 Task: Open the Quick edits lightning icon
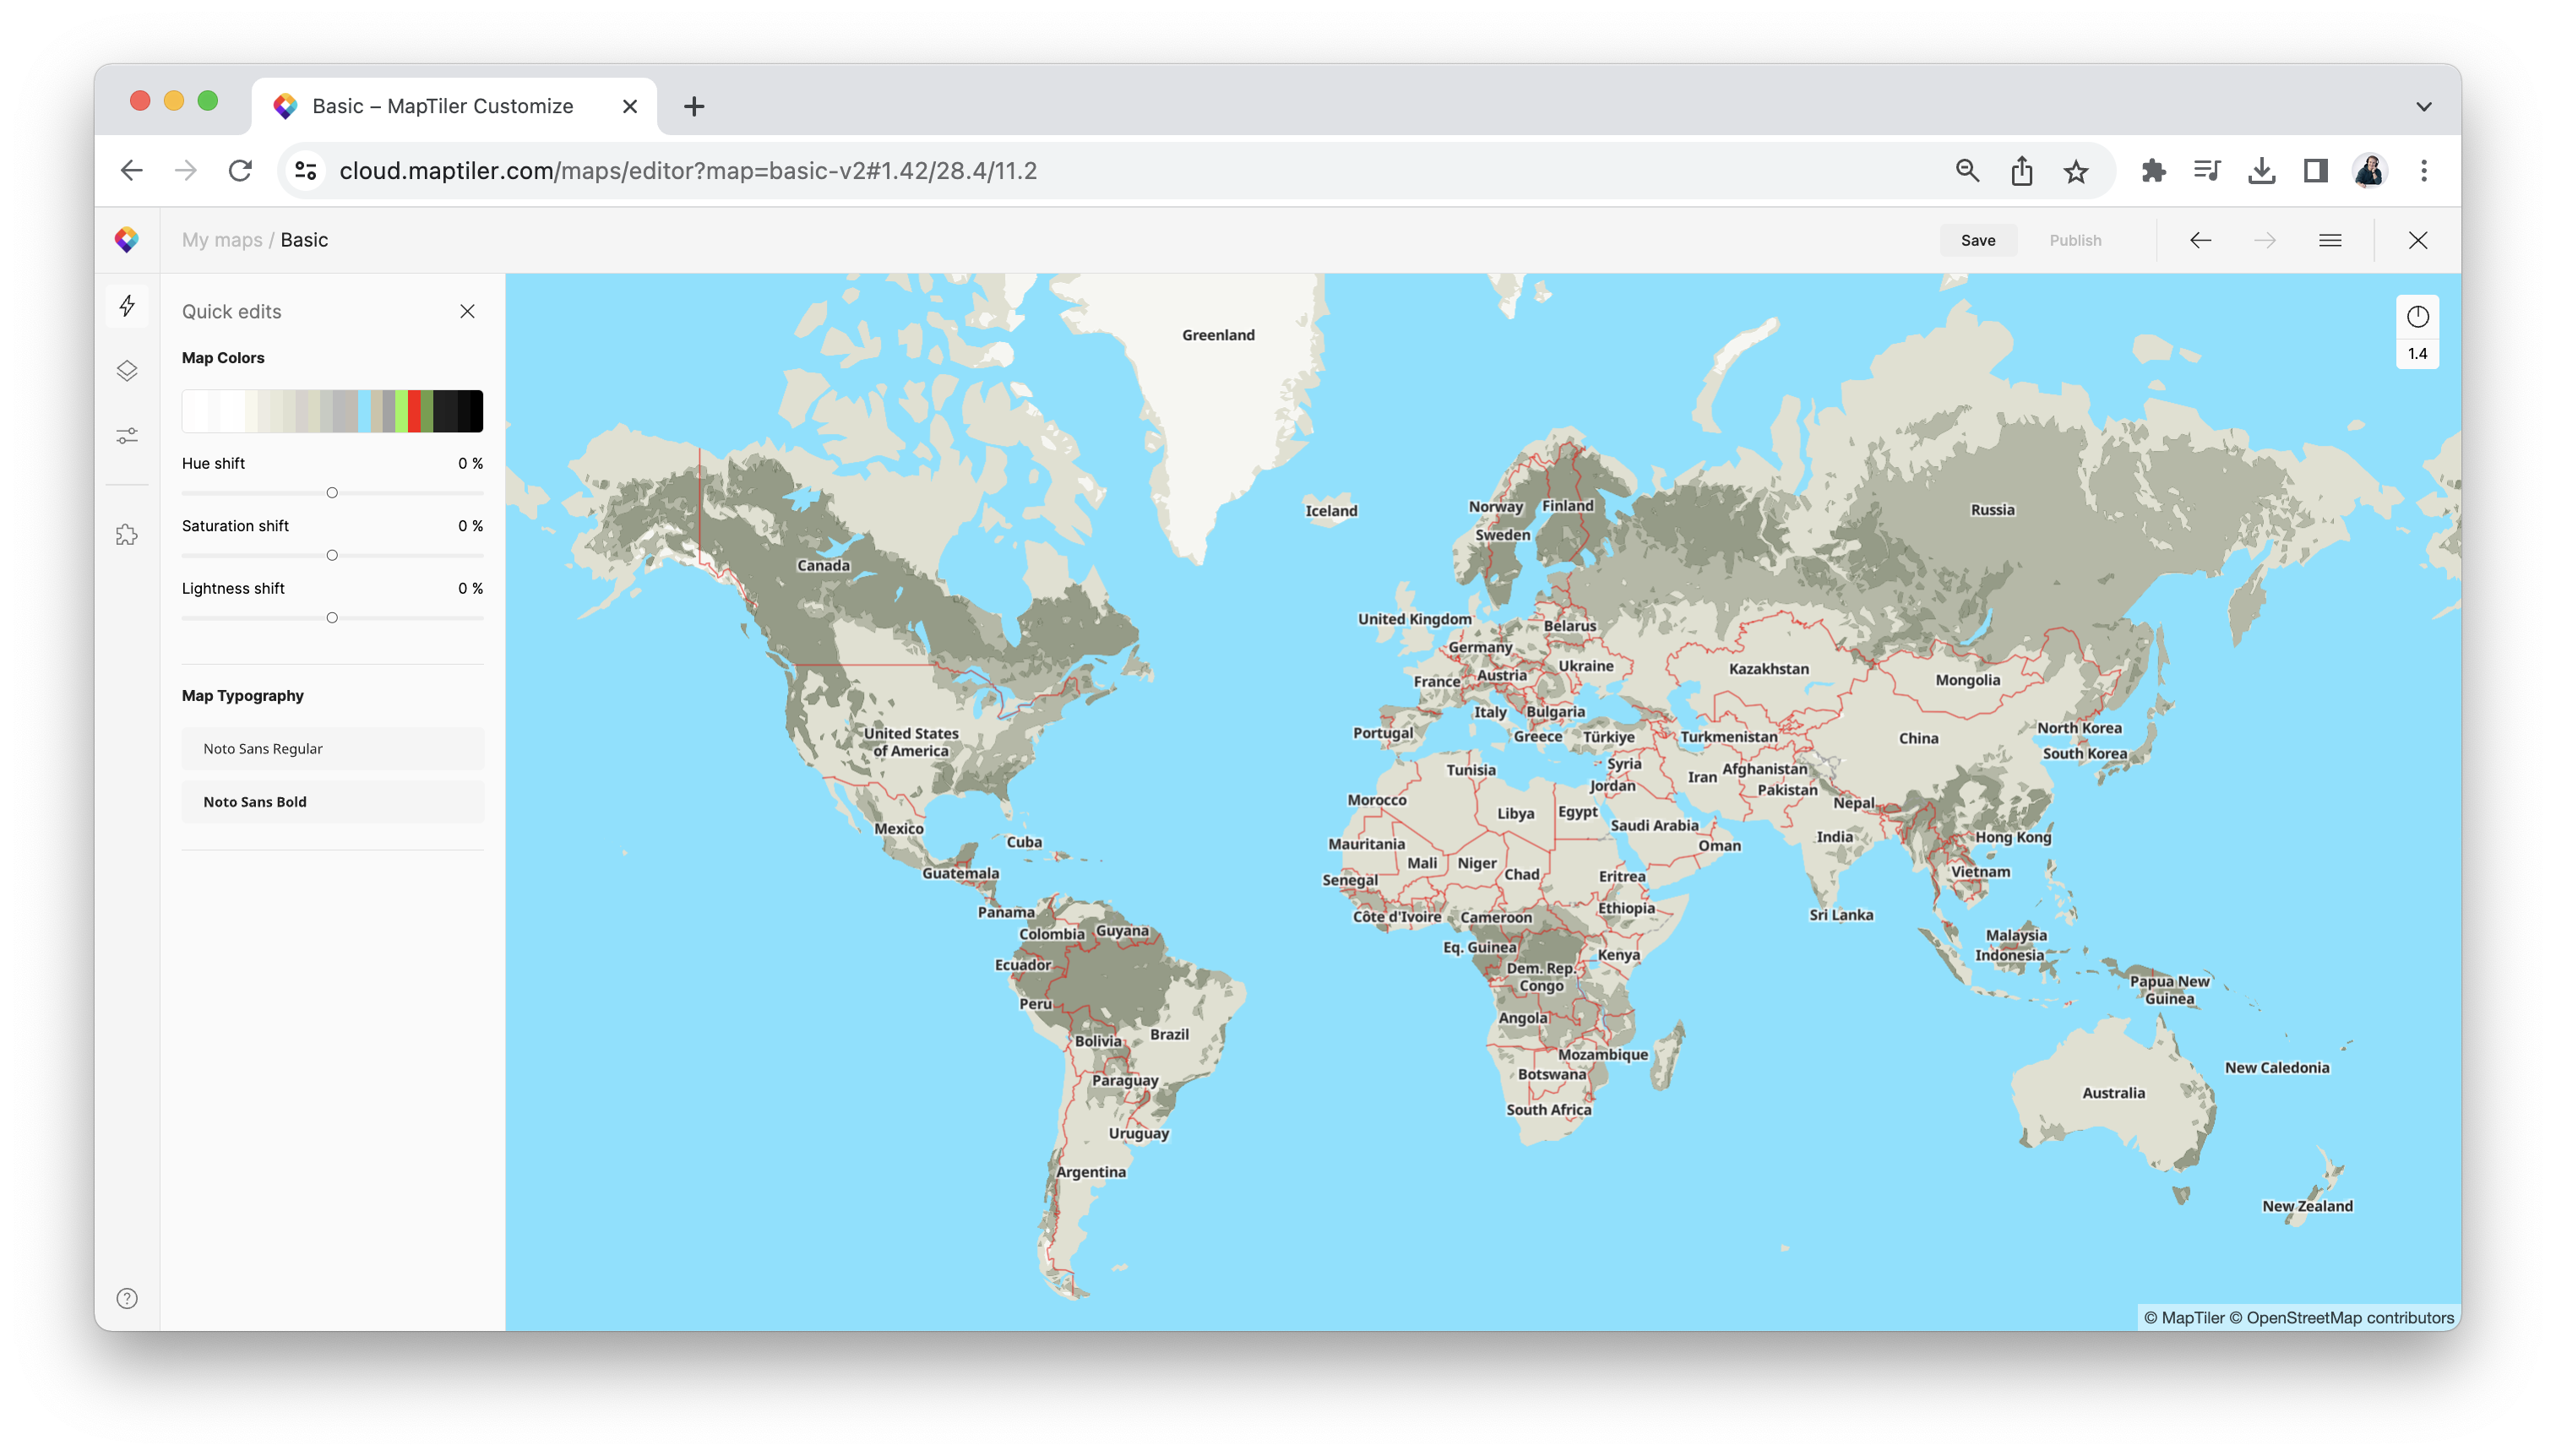point(127,306)
